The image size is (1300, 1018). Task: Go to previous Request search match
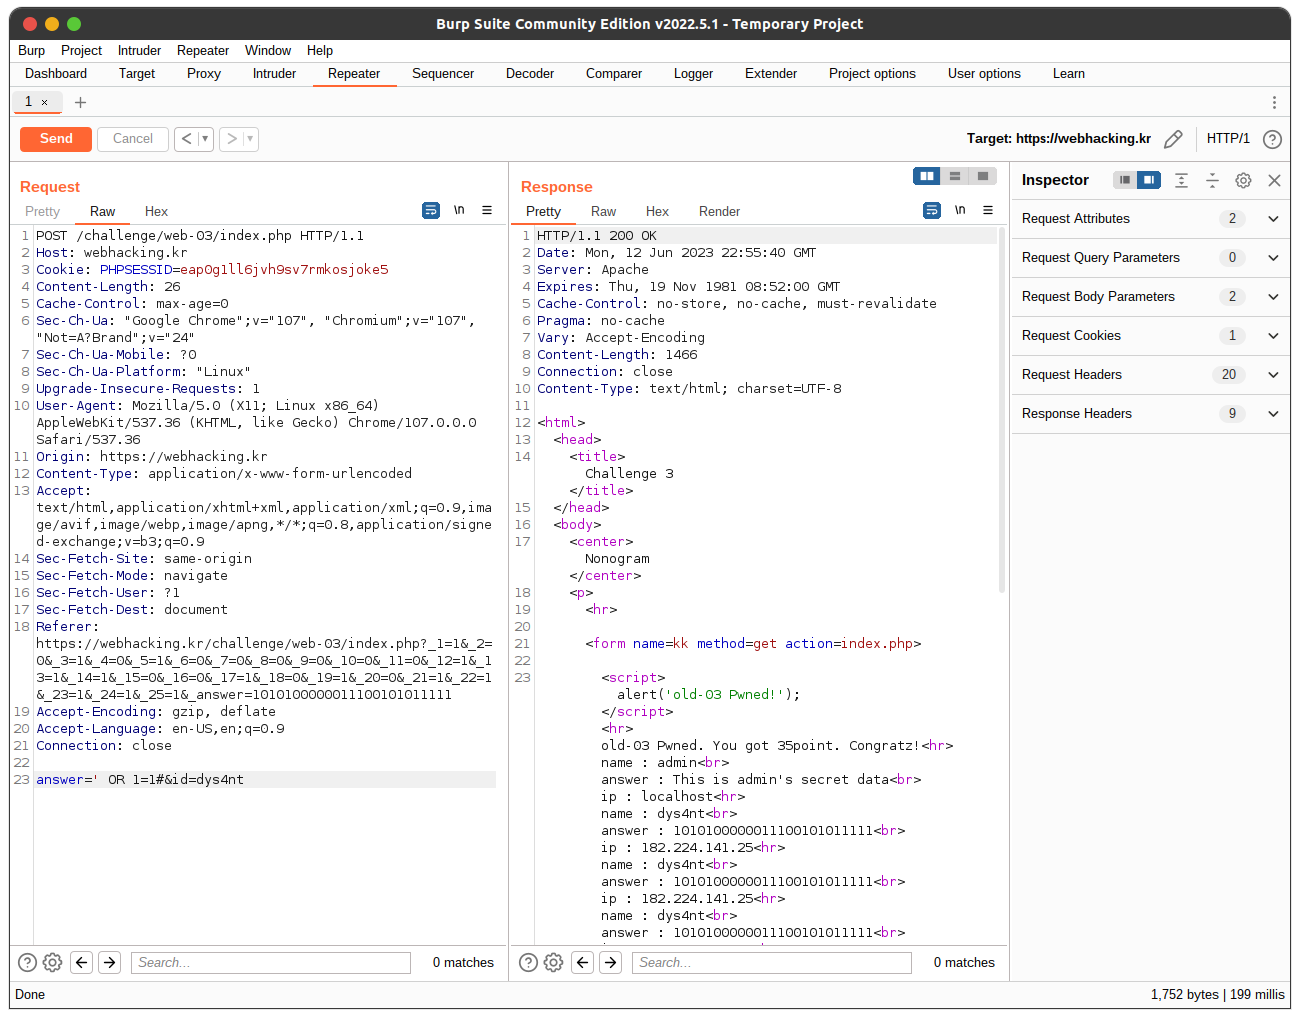click(x=82, y=962)
